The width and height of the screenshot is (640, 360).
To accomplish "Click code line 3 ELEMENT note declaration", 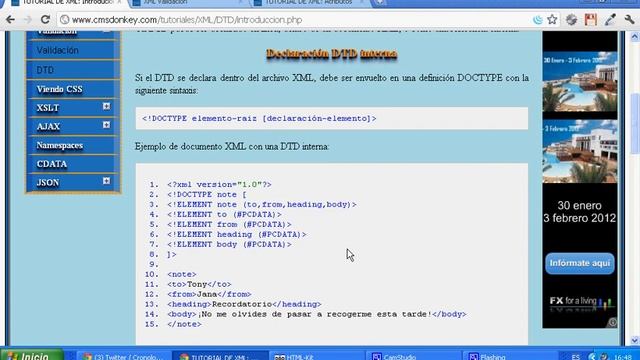I will (262, 204).
